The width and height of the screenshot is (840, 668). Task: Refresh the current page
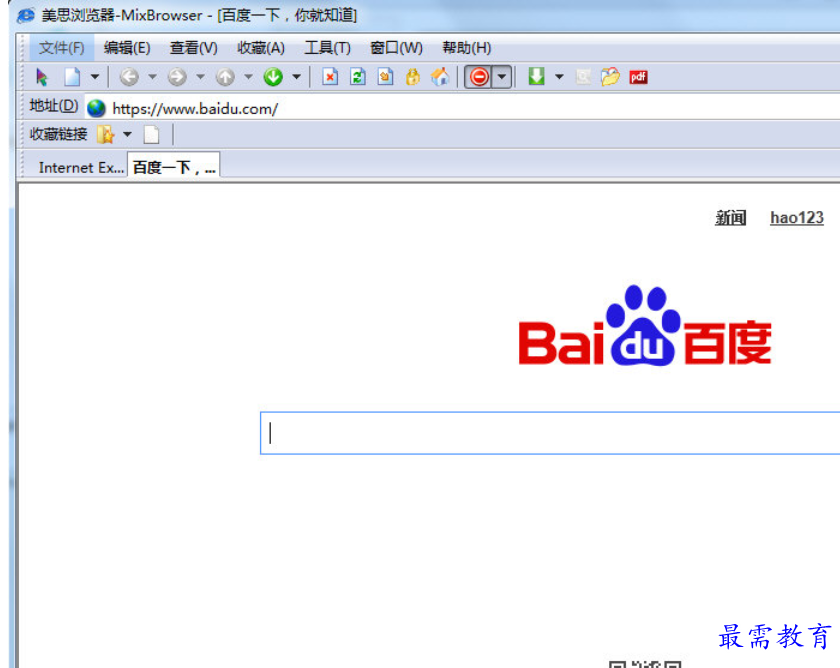point(357,77)
